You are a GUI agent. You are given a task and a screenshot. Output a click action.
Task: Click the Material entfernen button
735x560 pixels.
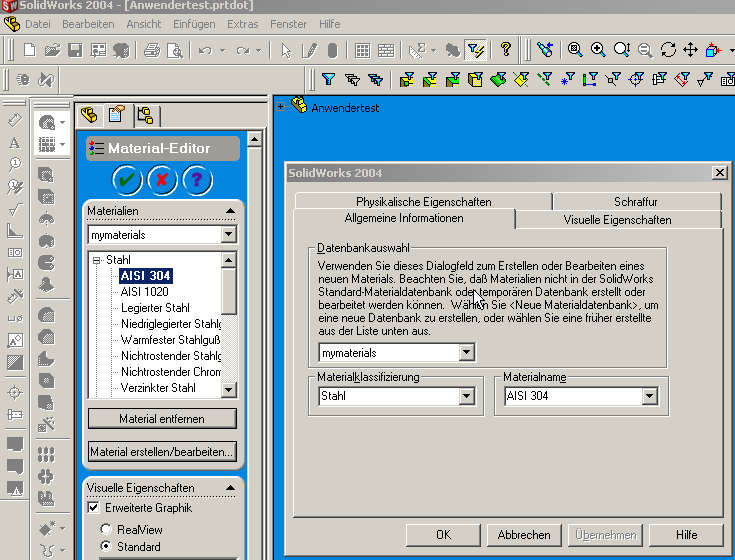pos(162,418)
